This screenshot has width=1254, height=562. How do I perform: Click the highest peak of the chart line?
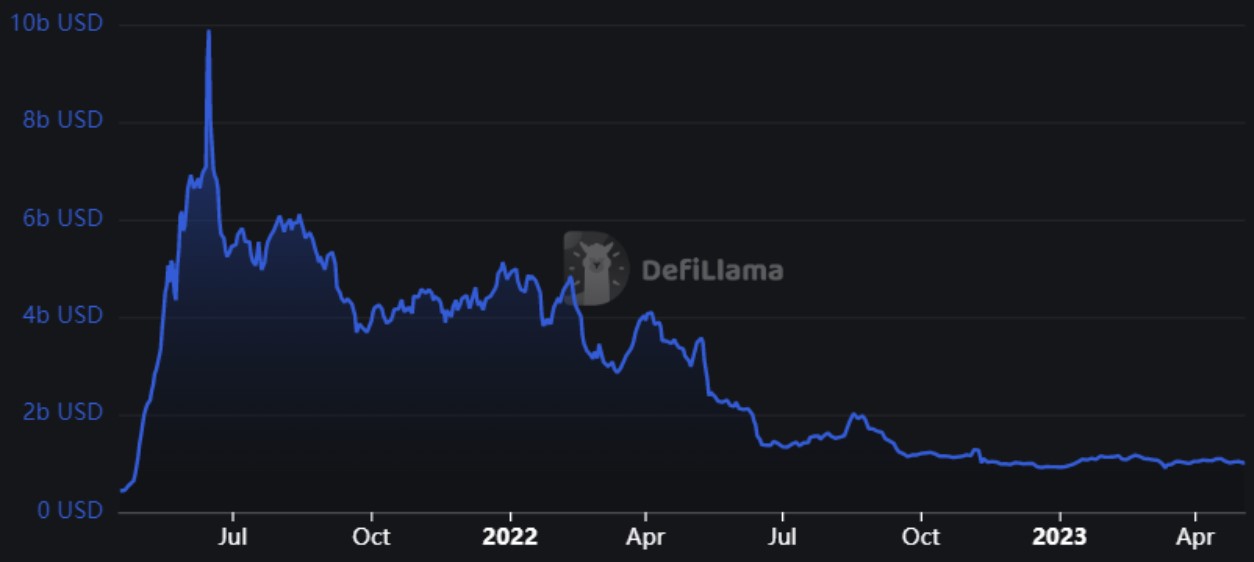pos(208,31)
